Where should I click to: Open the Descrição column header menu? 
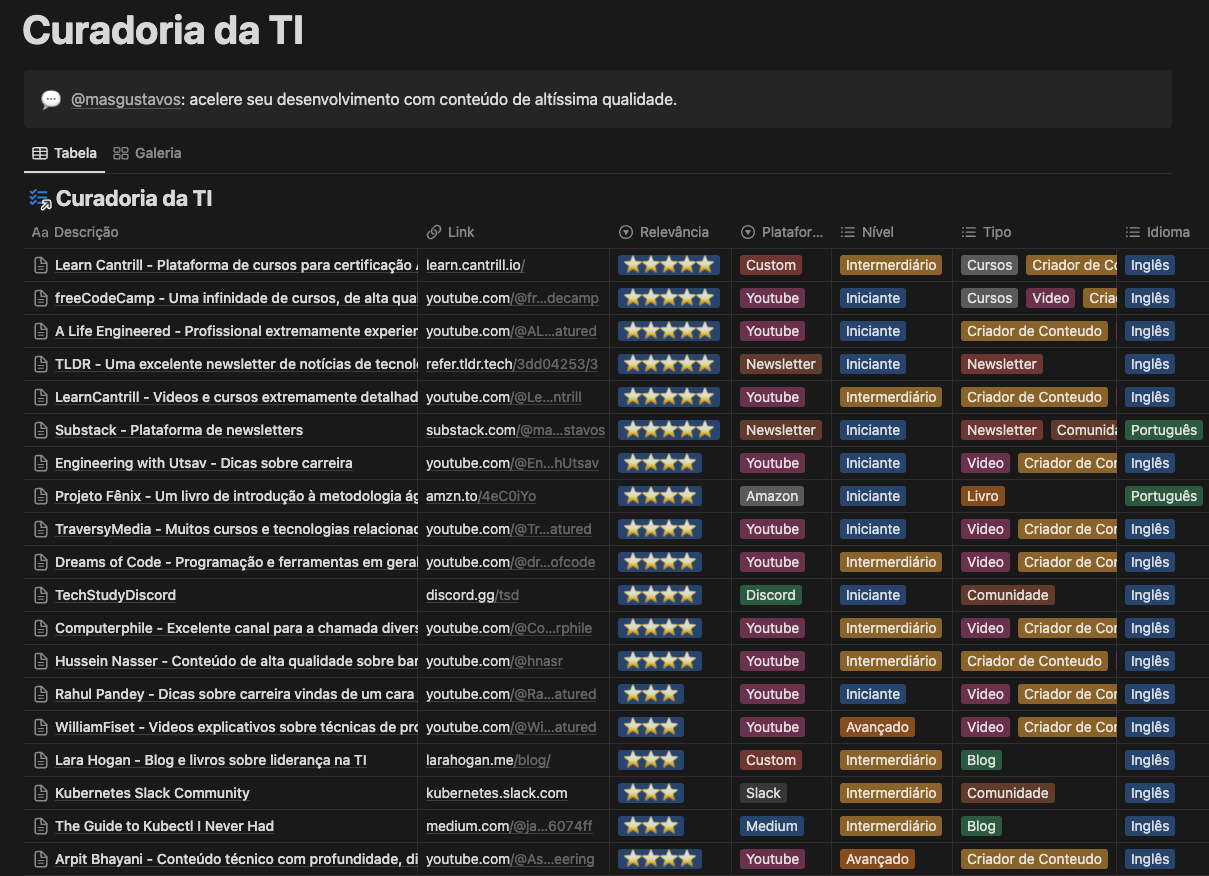coord(75,232)
